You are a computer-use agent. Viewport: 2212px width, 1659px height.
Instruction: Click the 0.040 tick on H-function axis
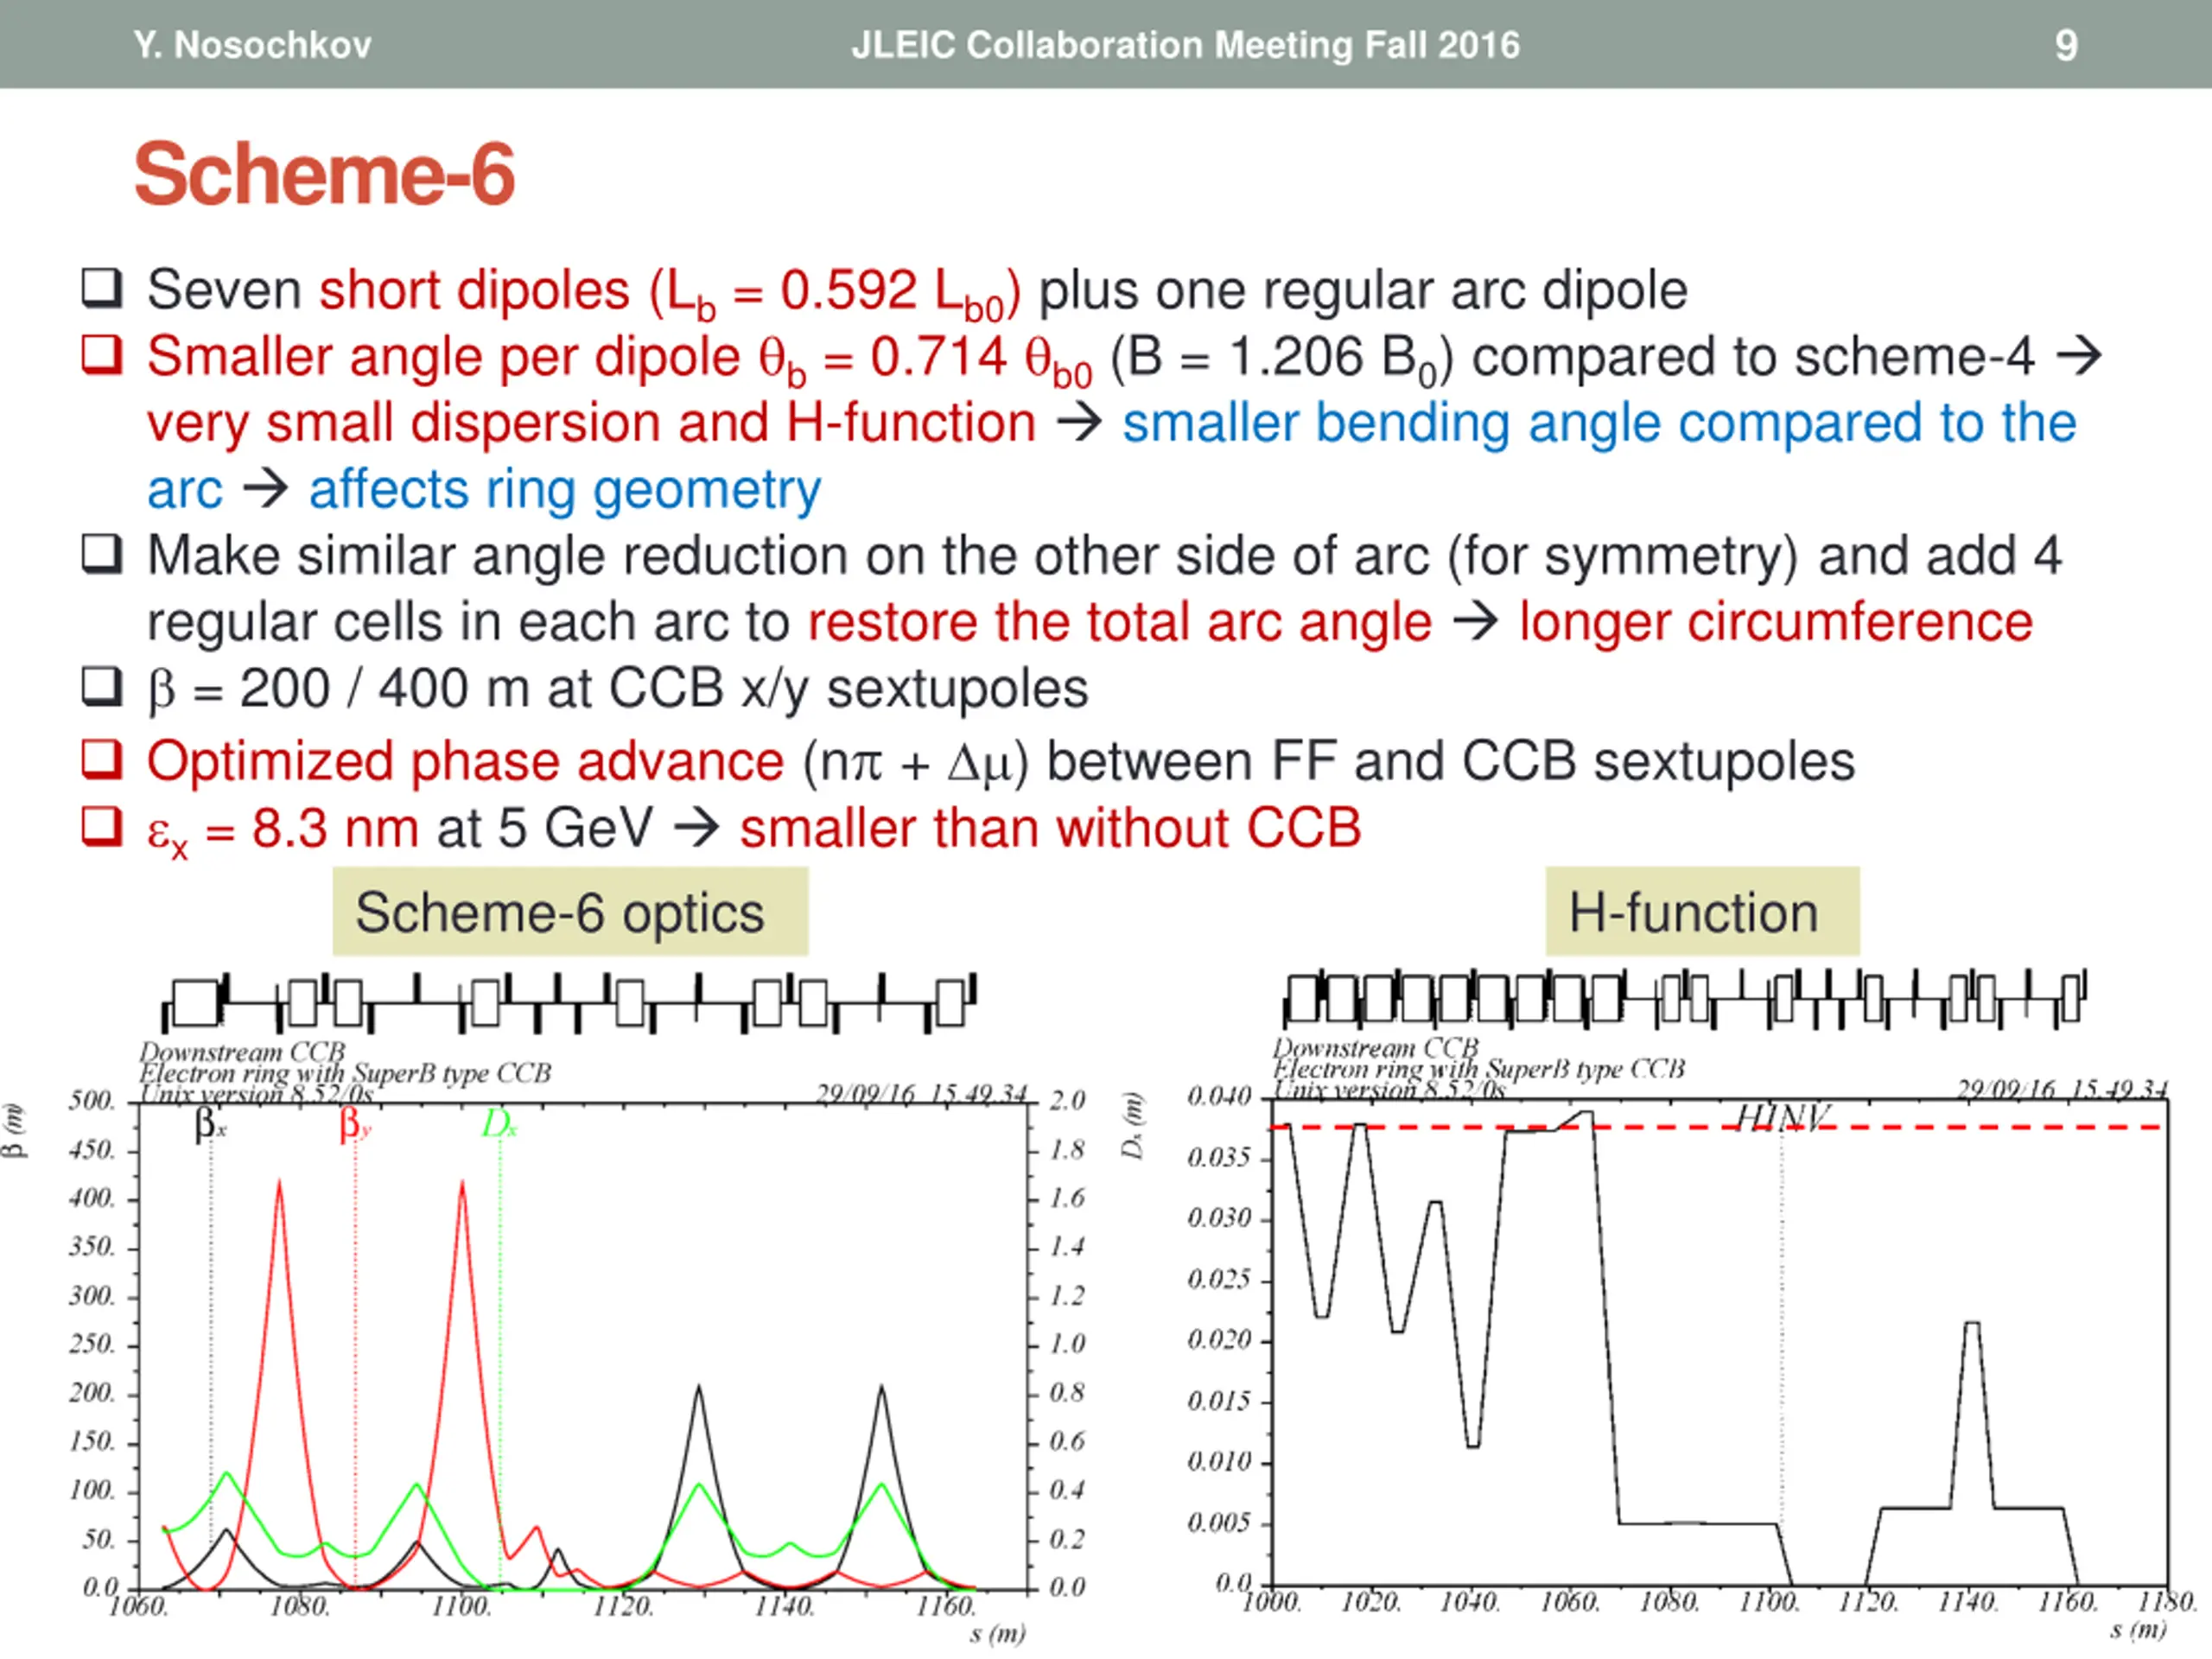[x=1219, y=1097]
